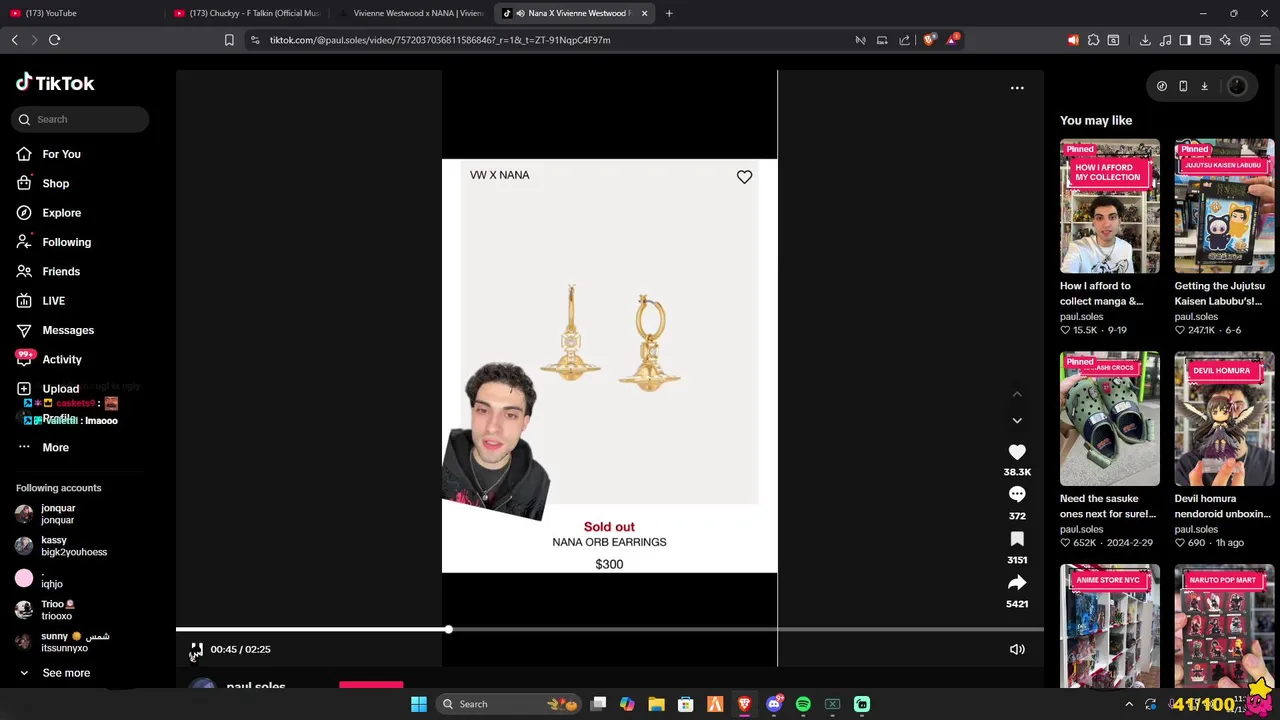
Task: Open 'Need the sasuke ones' crocs video
Action: (1110, 418)
